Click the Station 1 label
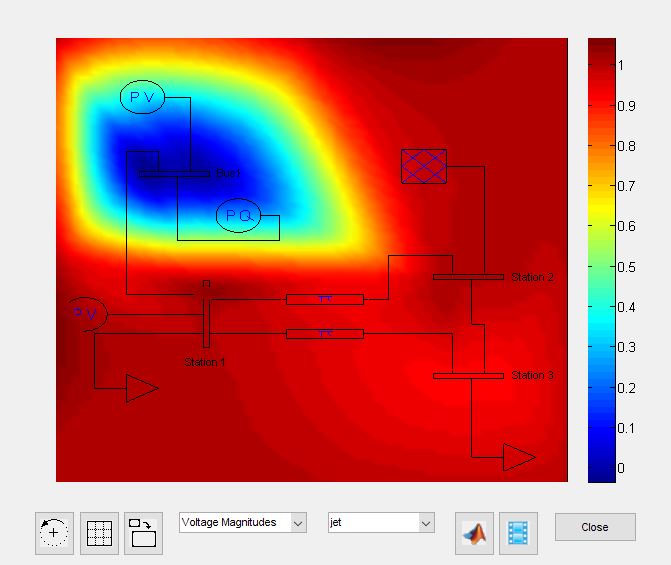 click(x=205, y=362)
